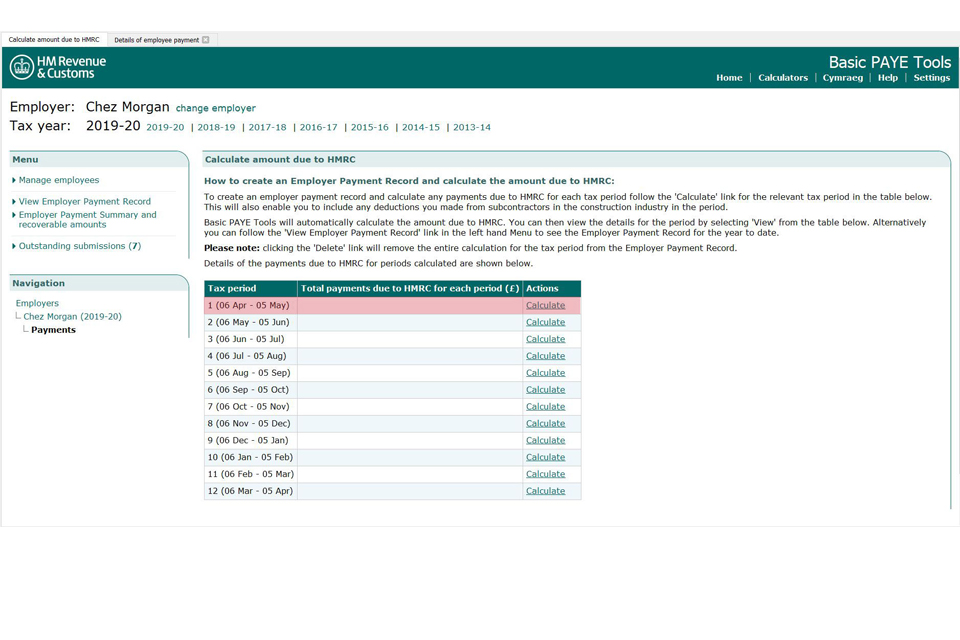Calculate period 1 (06 Apr - 05 May)
This screenshot has width=960, height=640.
pos(546,306)
